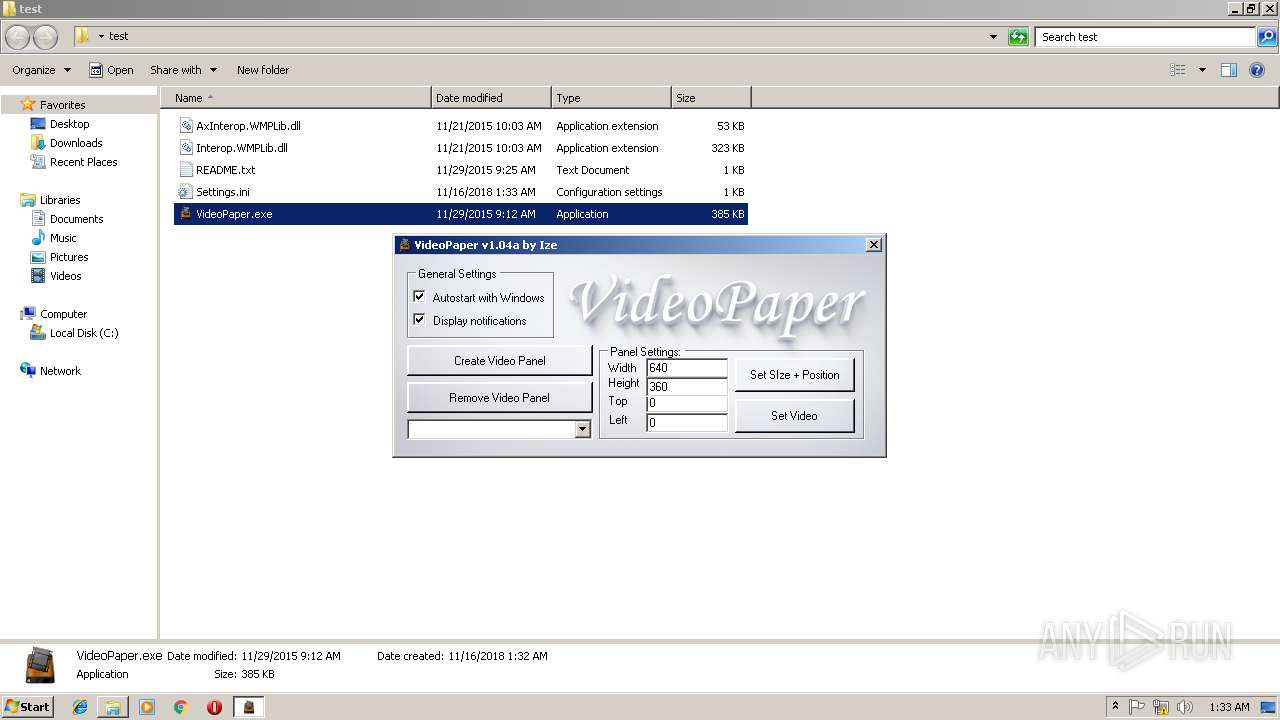Click the Back navigation button
This screenshot has height=720, width=1280.
point(18,37)
